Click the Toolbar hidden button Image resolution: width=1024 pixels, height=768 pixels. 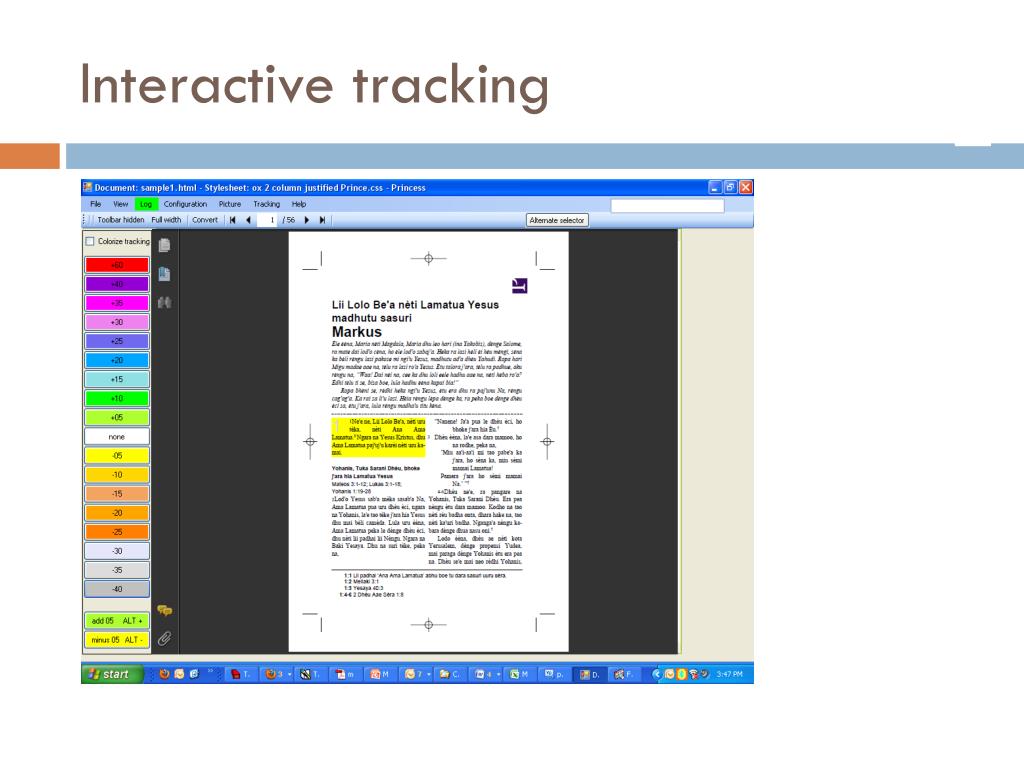[x=121, y=220]
